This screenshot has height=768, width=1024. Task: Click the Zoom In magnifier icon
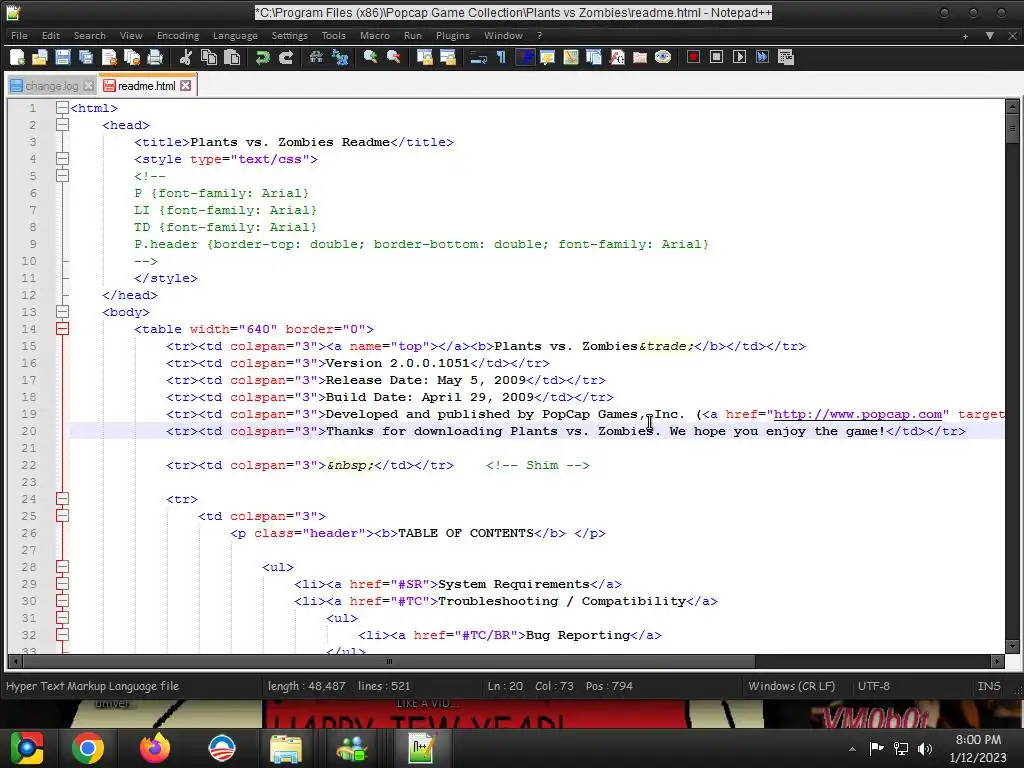tap(370, 57)
